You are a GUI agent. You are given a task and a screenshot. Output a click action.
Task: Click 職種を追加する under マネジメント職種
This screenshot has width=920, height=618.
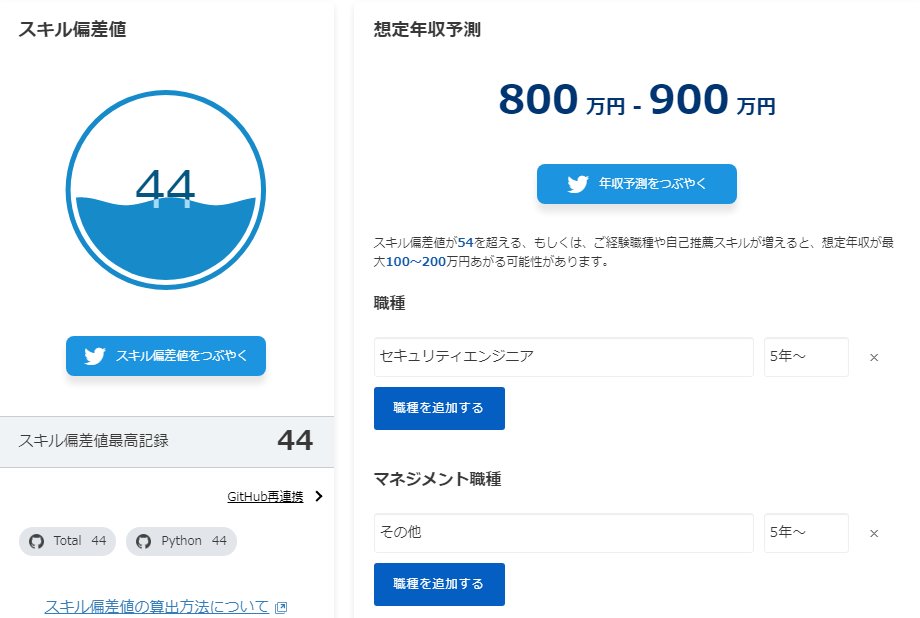coord(439,584)
